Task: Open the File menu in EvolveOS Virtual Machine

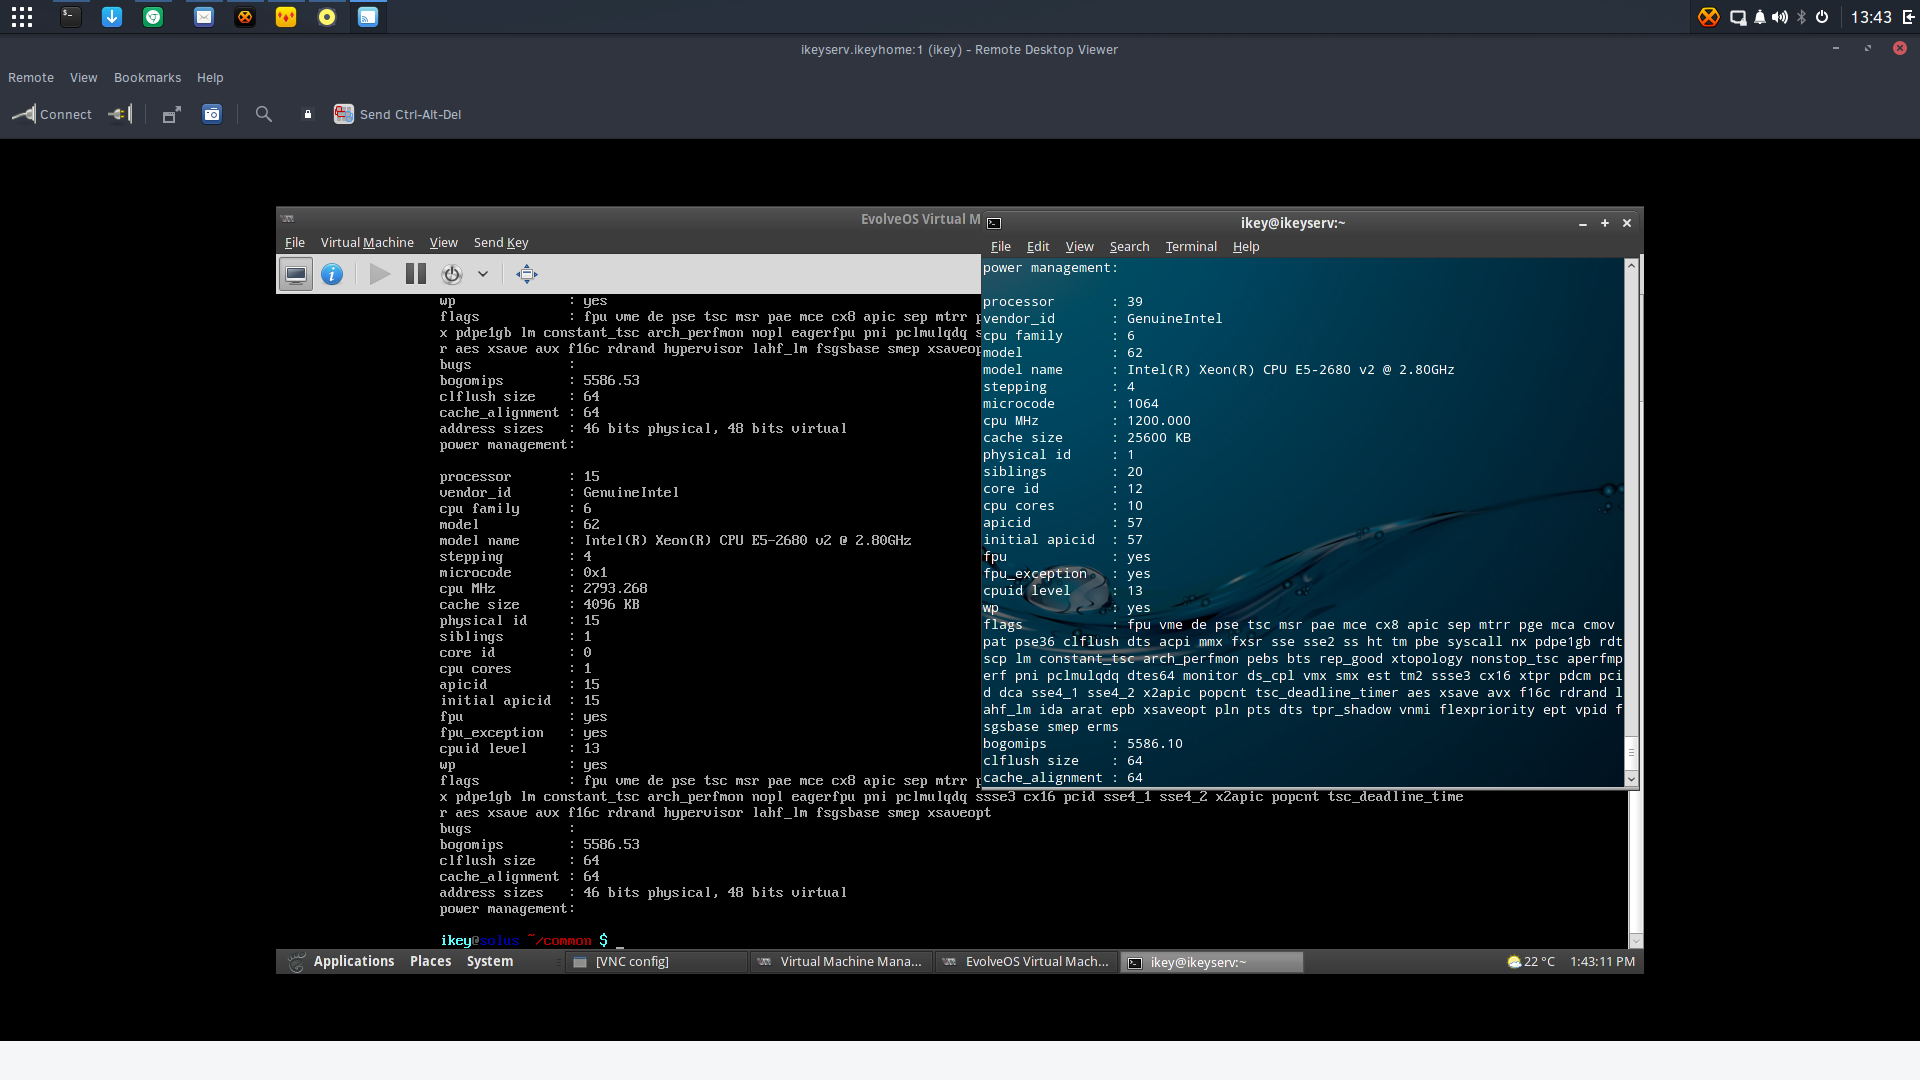Action: point(295,243)
